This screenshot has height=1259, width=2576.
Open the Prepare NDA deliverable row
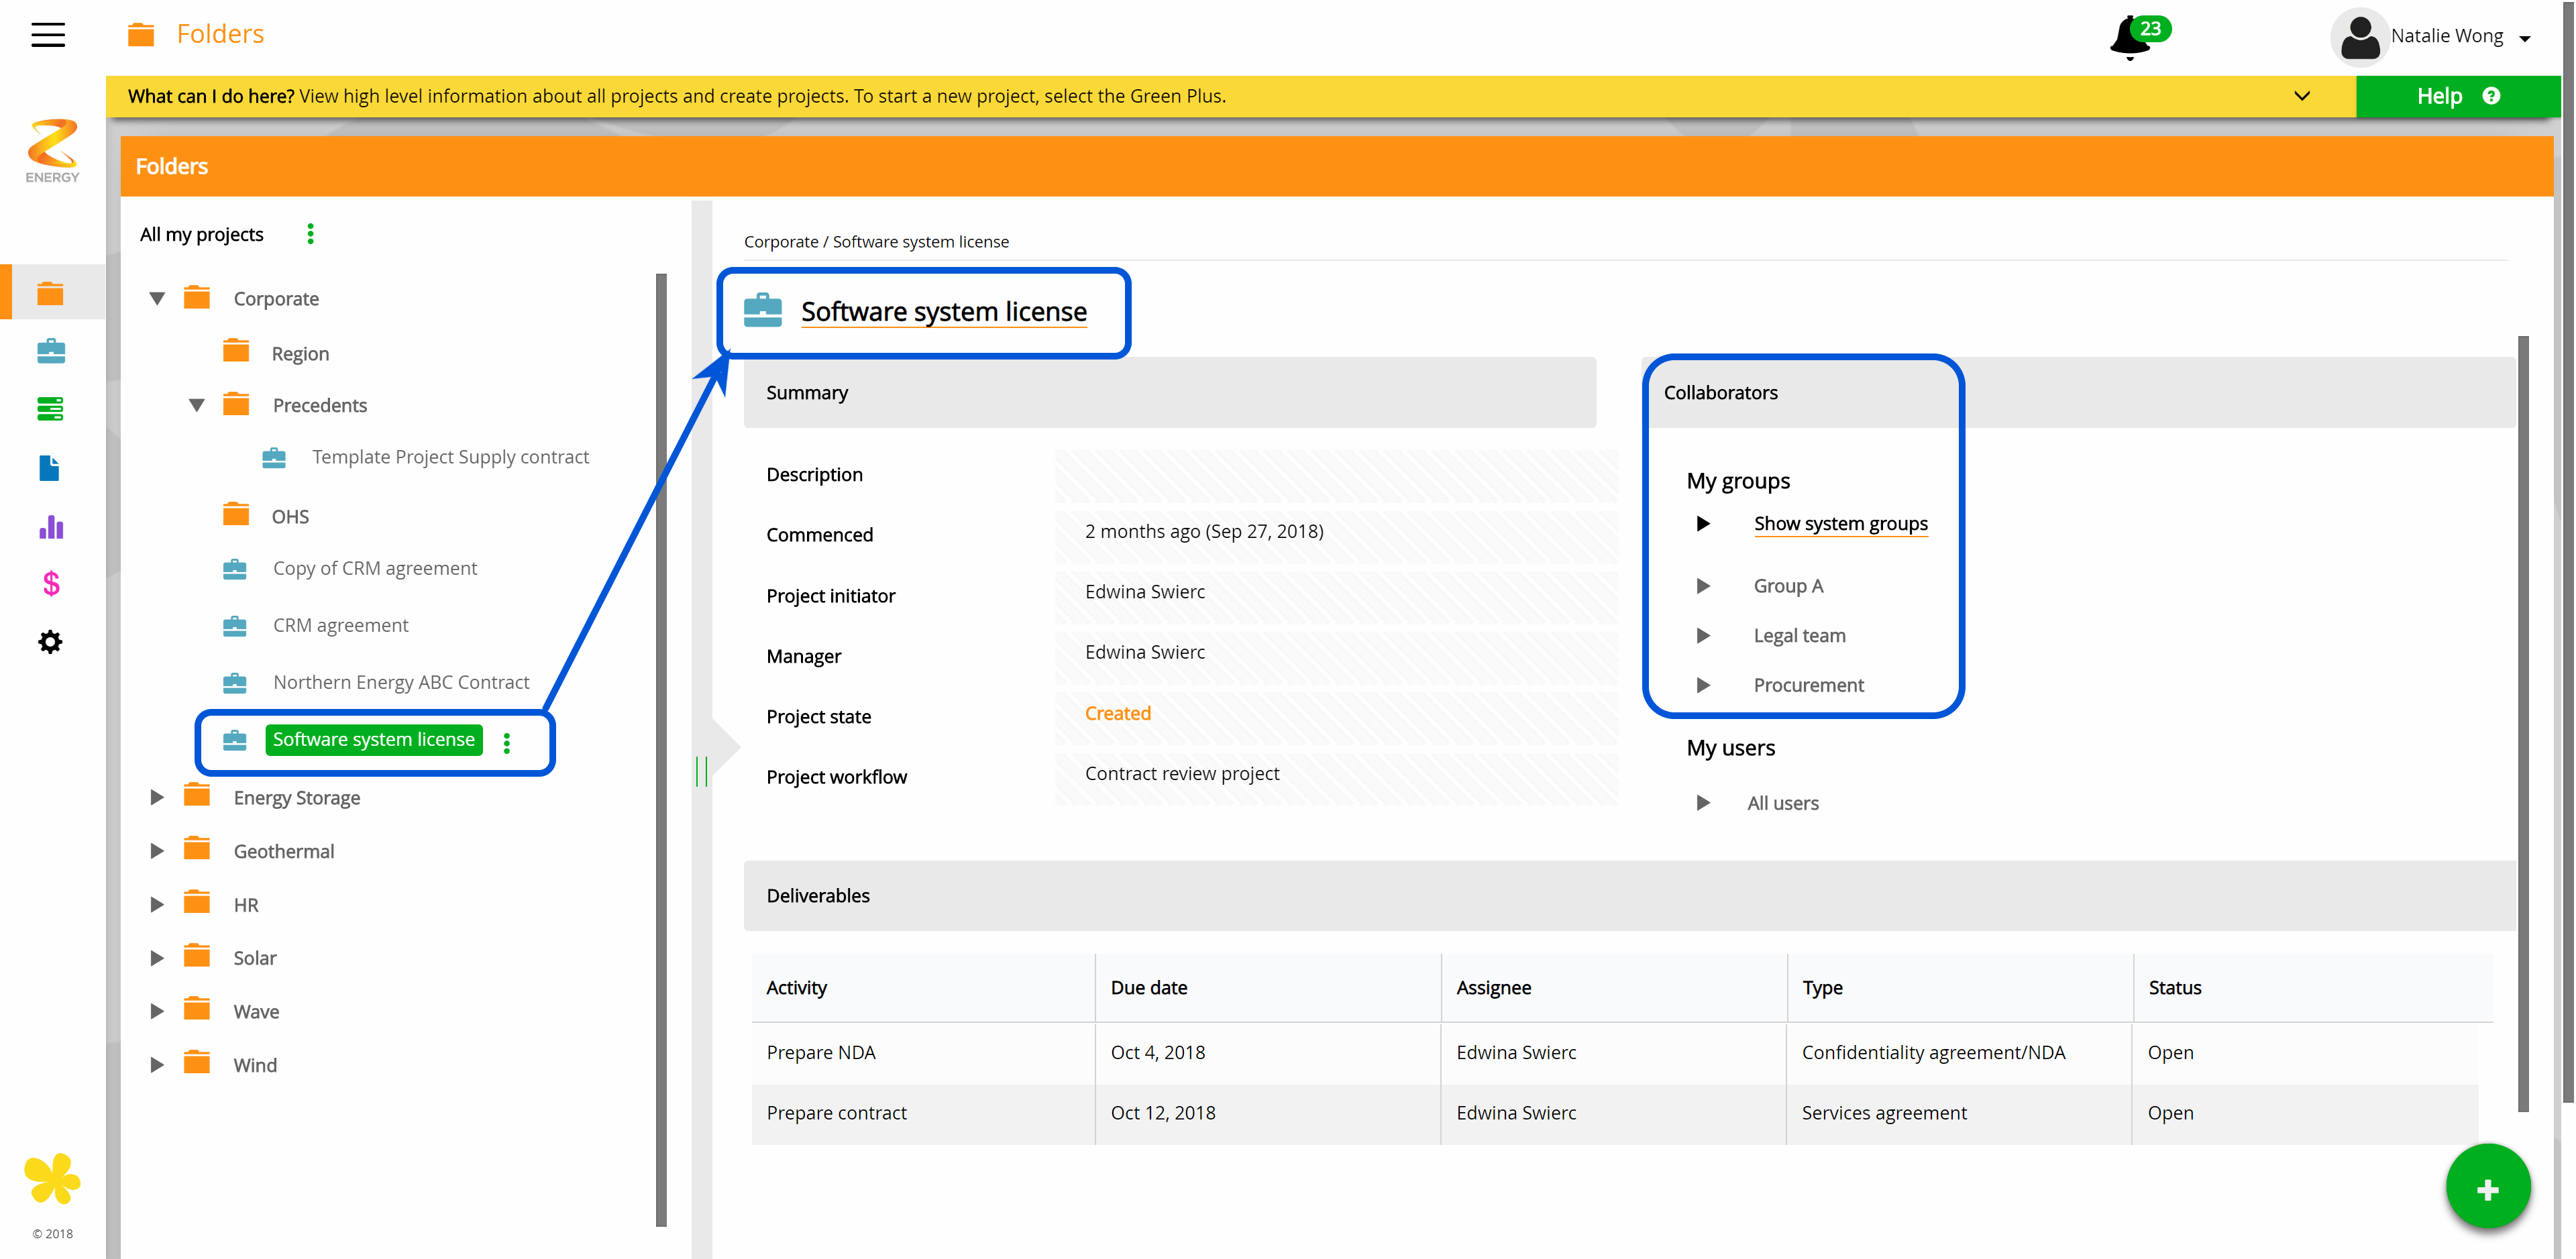click(x=1614, y=1053)
